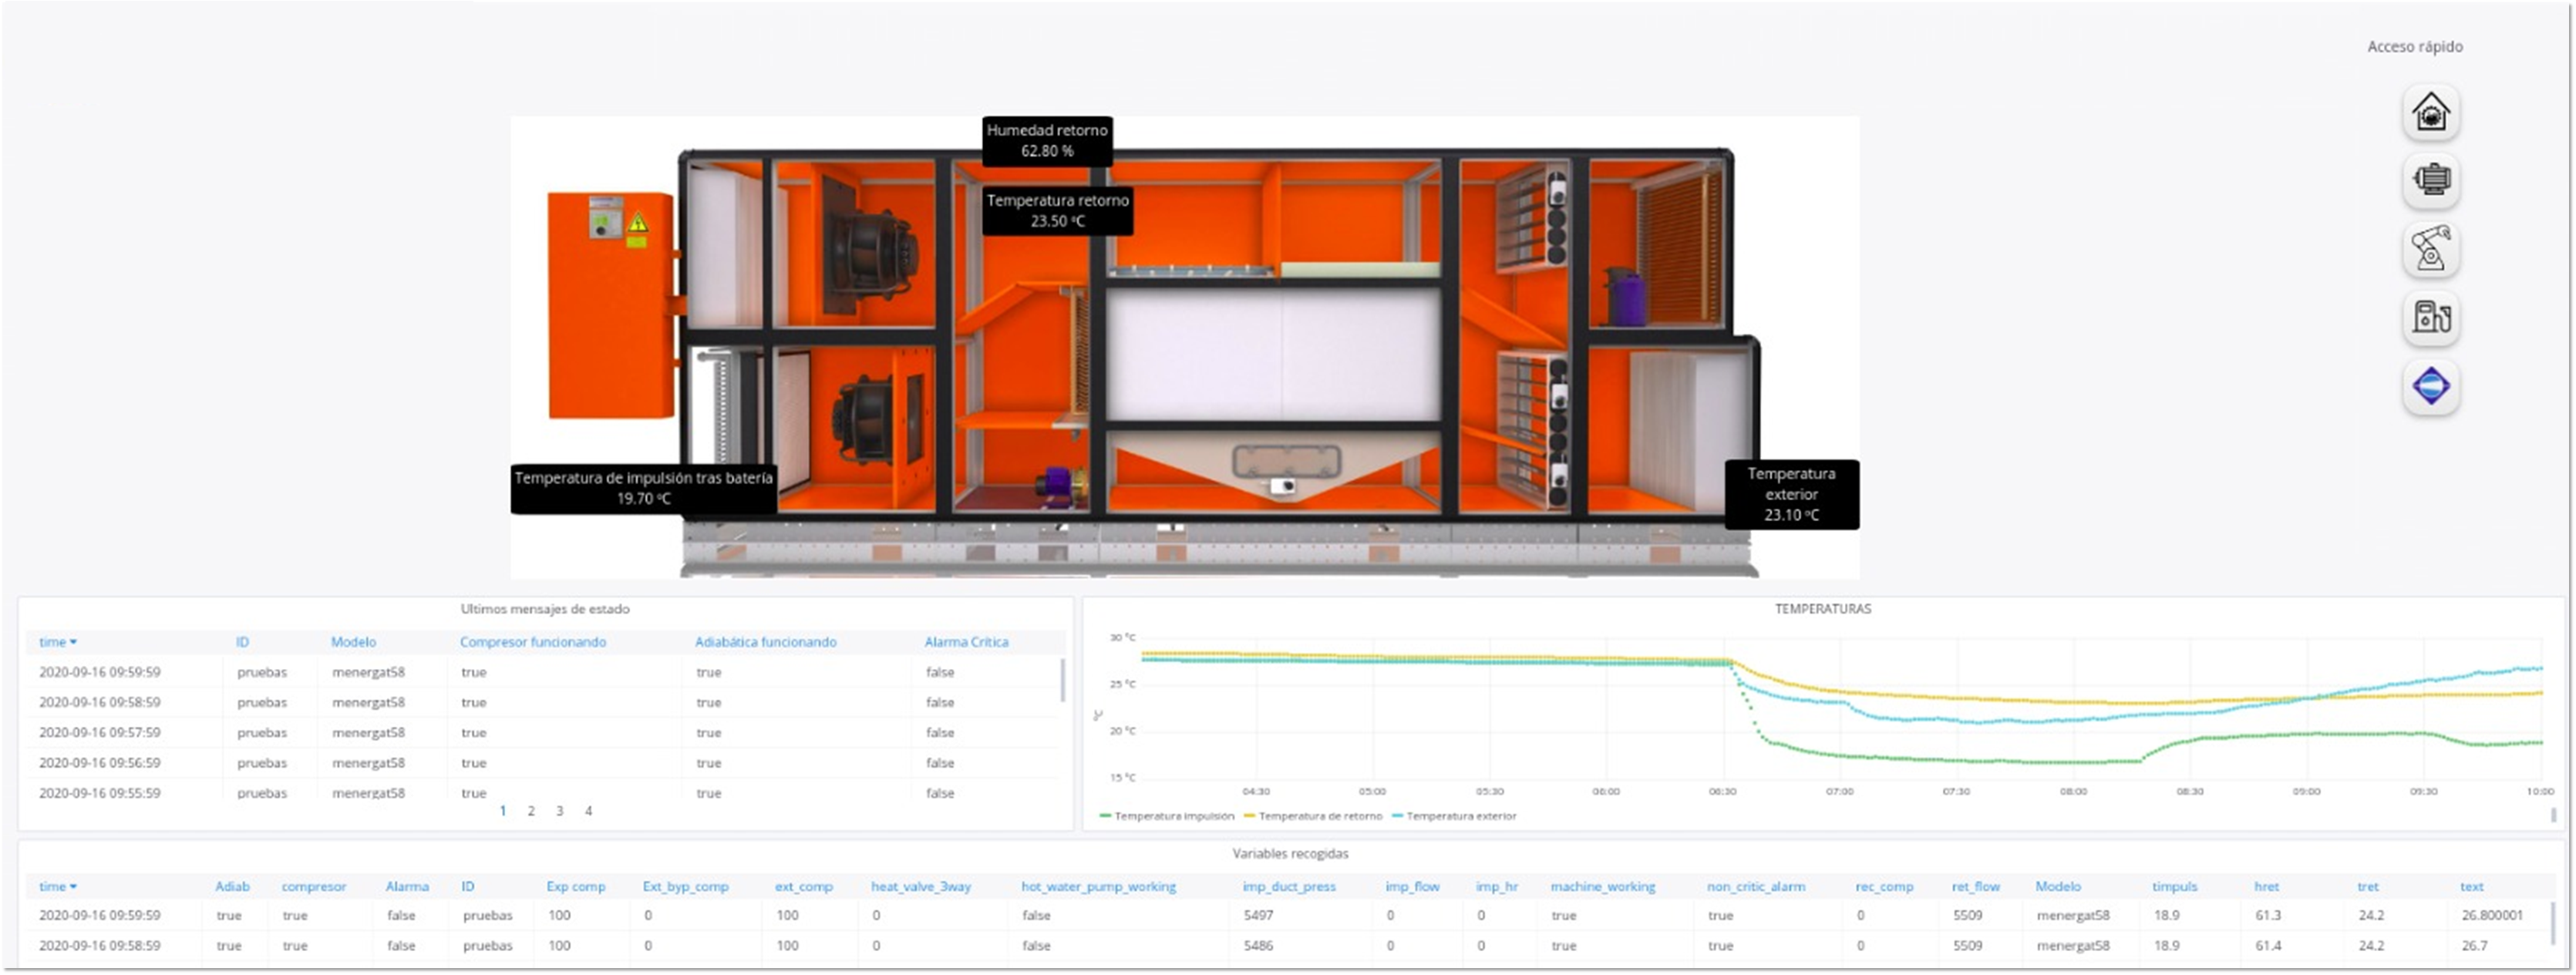Screen dimensions: 2576x975
Task: Select status row timestamp 2020-09-16 09:56:59
Action: click(99, 763)
